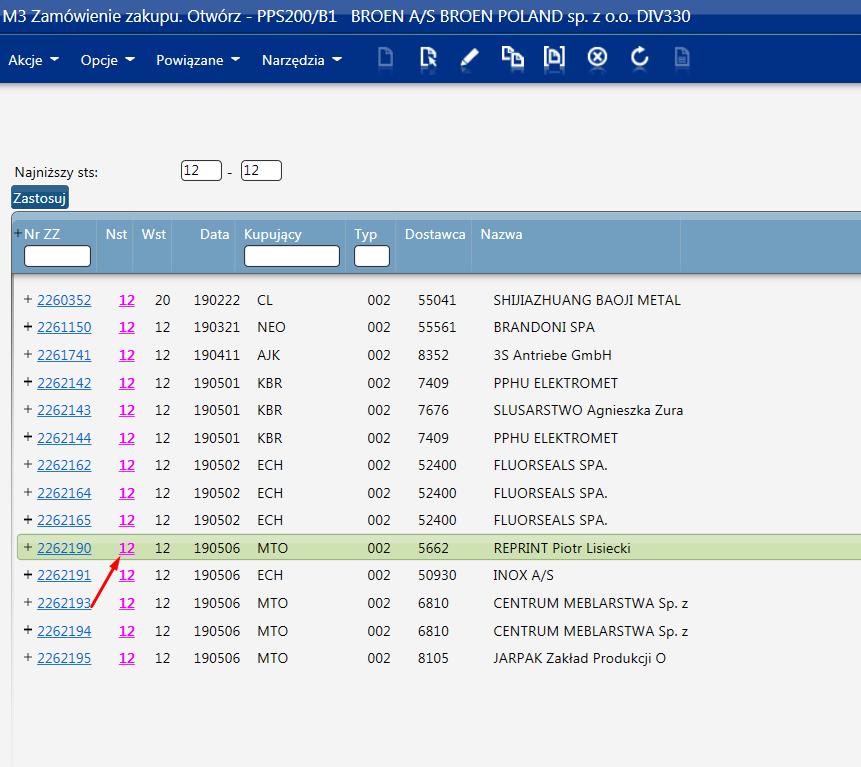Expand row 2262142
This screenshot has height=767, width=861.
[x=27, y=382]
